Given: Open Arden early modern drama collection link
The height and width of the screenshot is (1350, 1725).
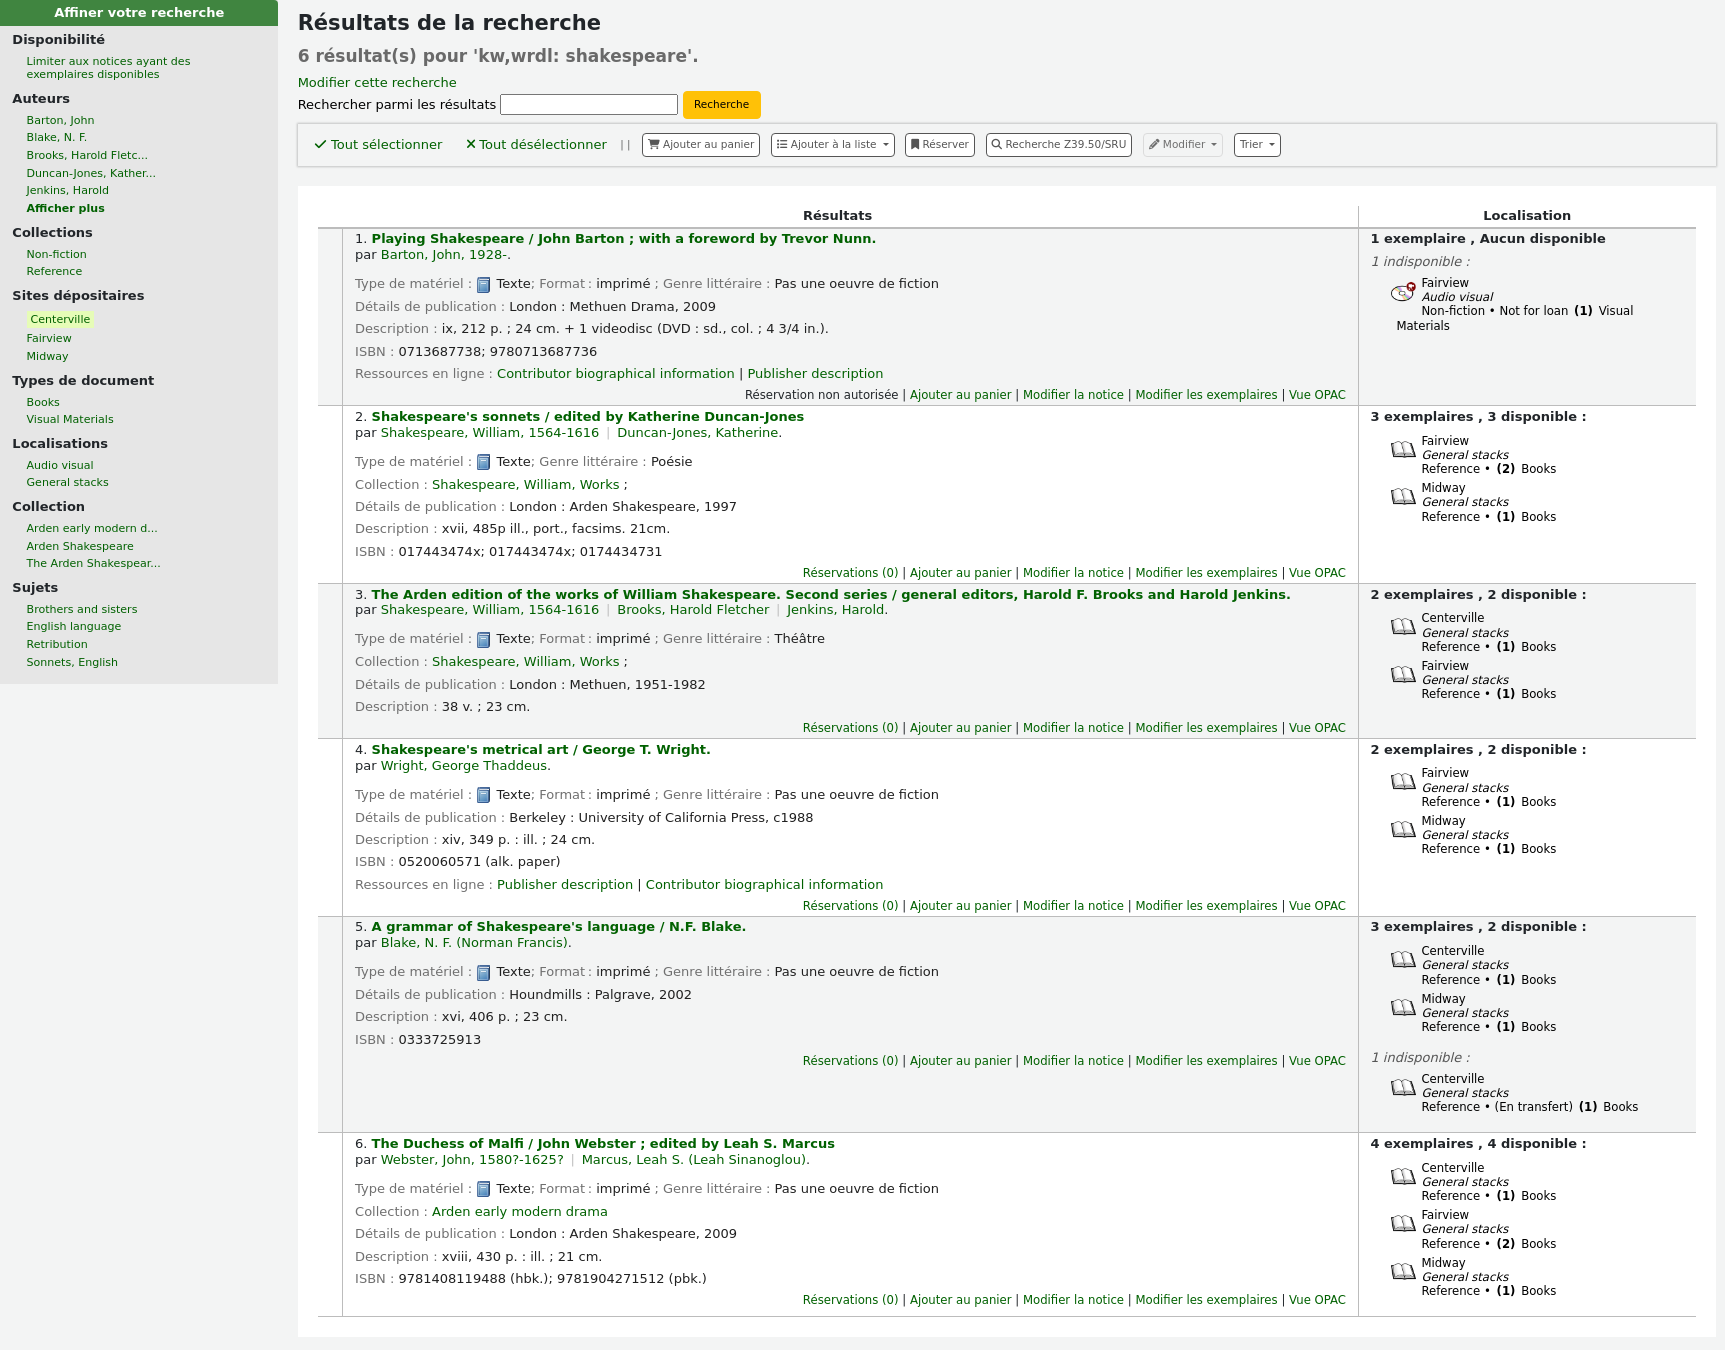Looking at the screenshot, I should (519, 1212).
